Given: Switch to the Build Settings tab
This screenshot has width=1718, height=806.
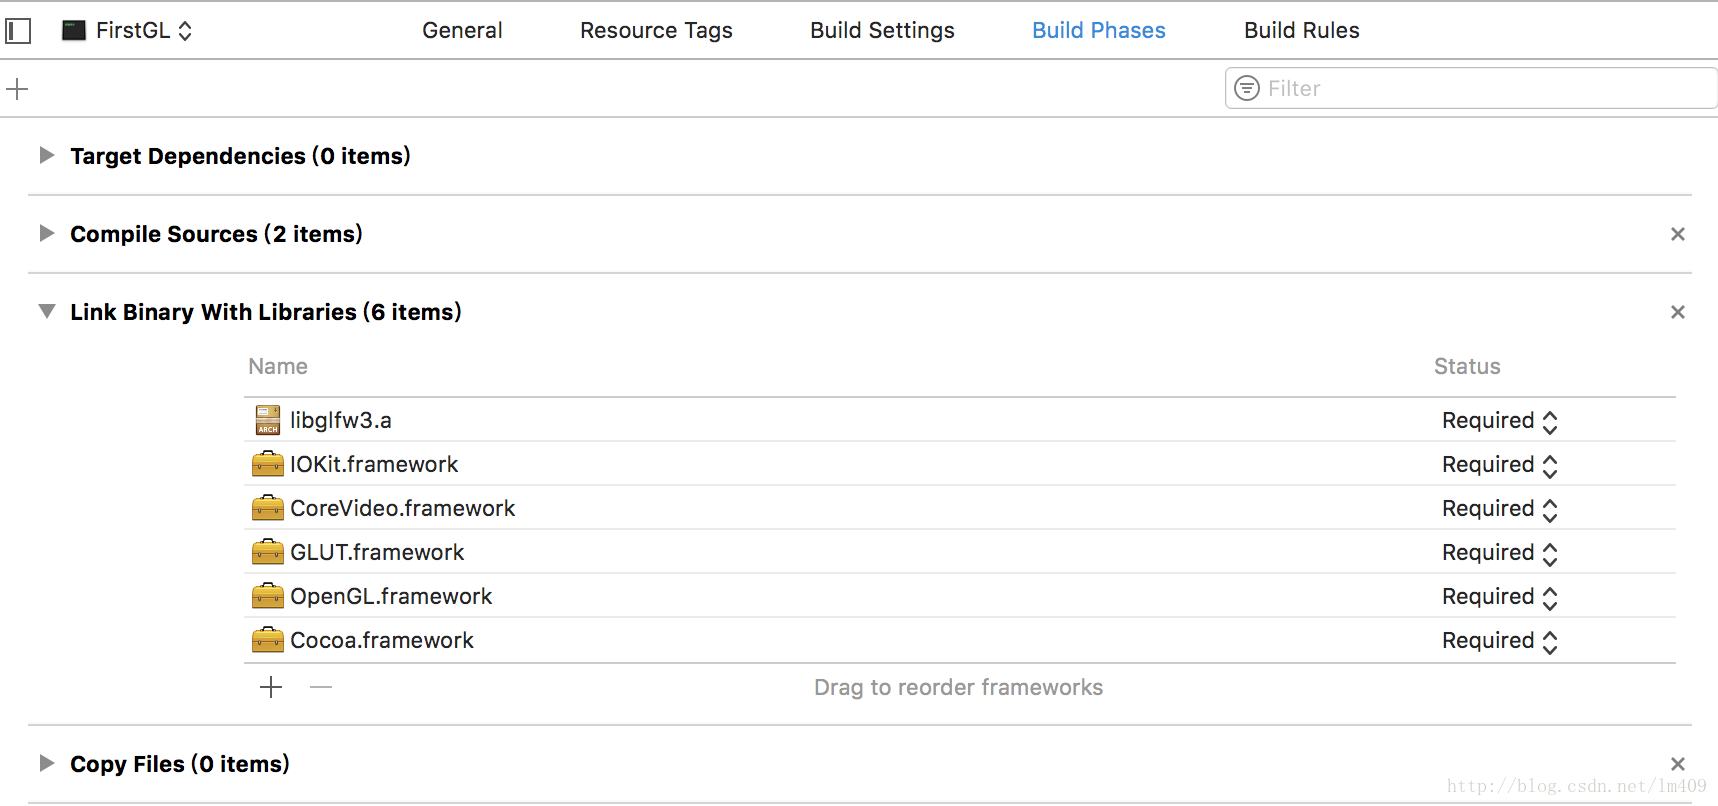Looking at the screenshot, I should pyautogui.click(x=882, y=31).
